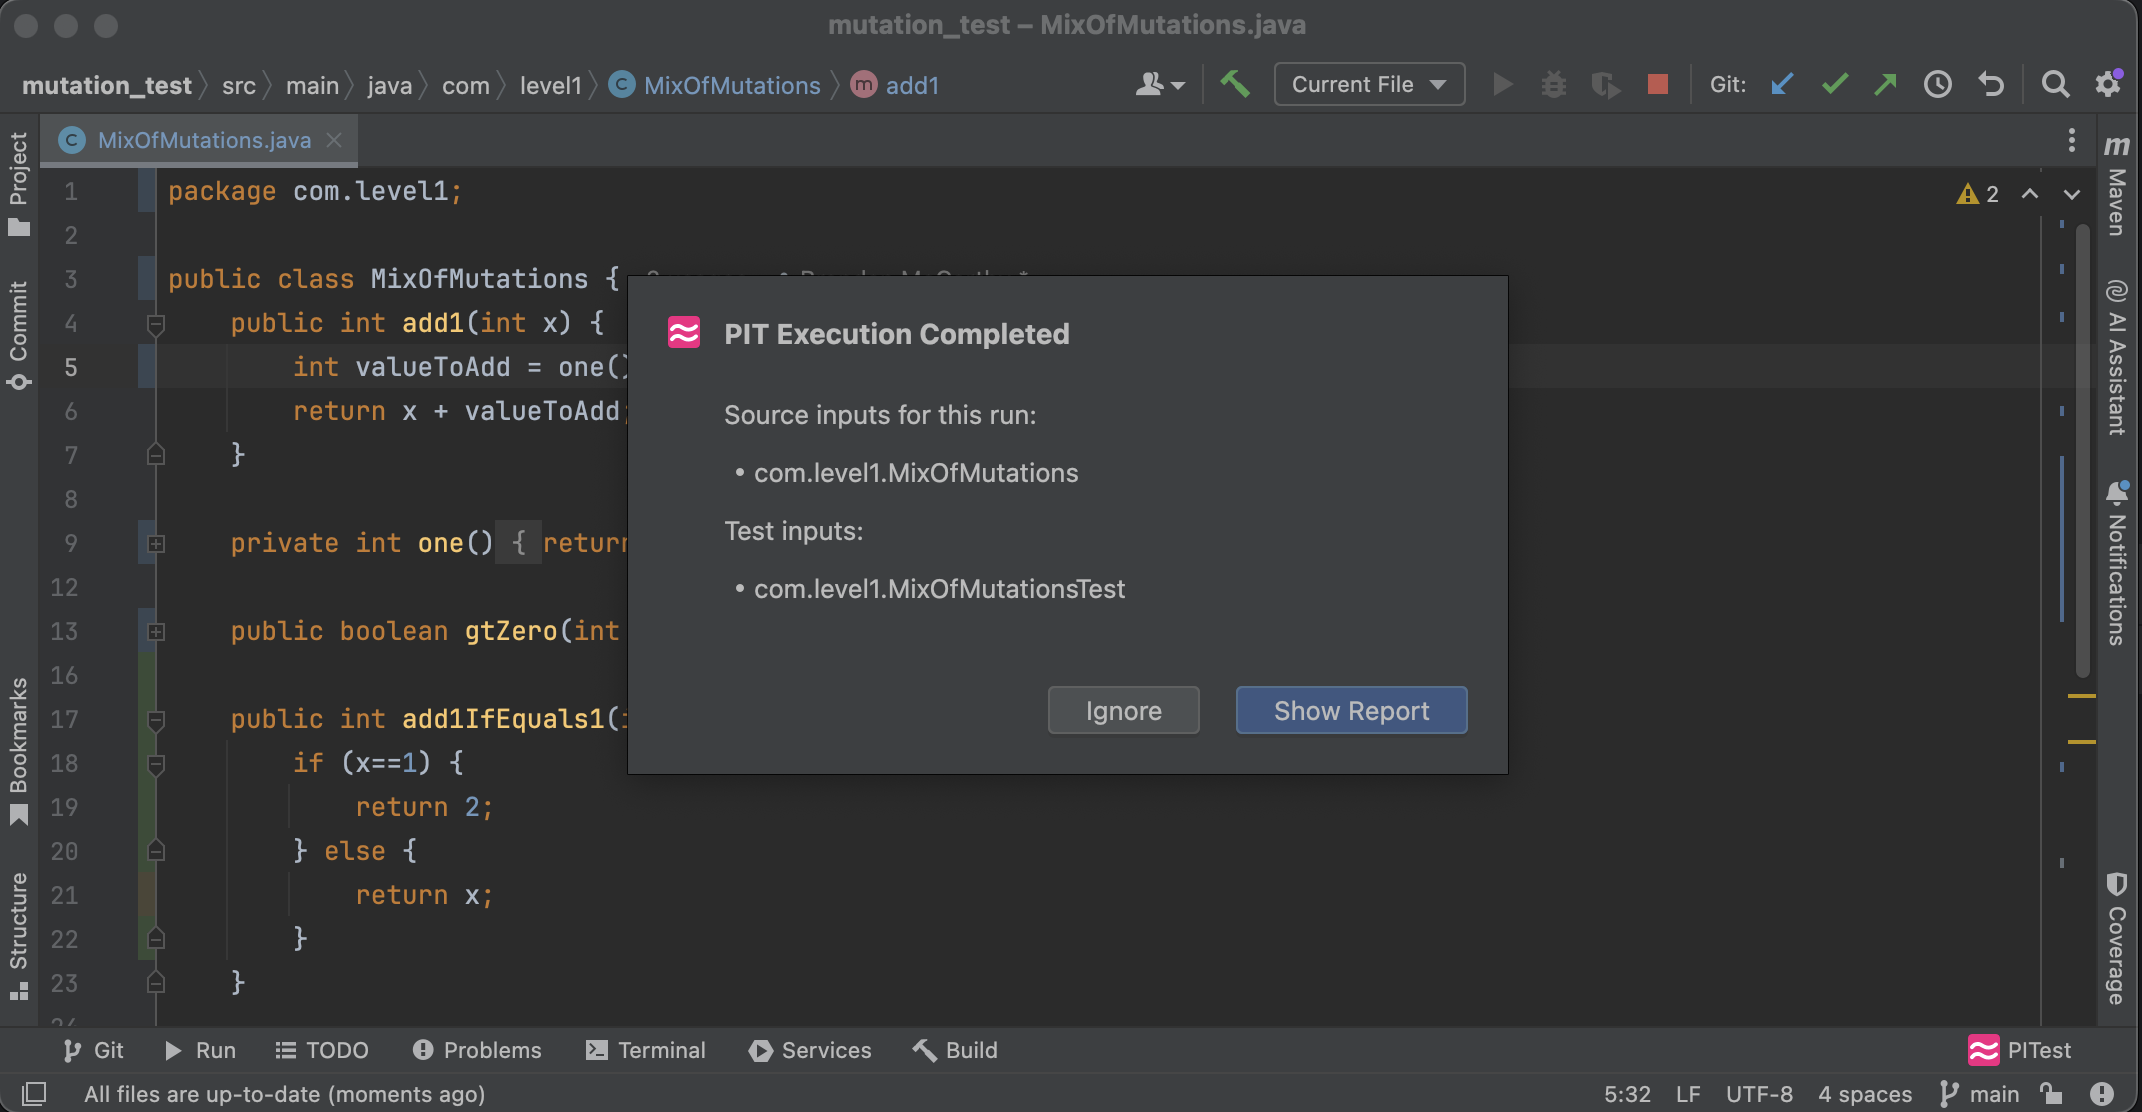The height and width of the screenshot is (1112, 2142).
Task: Stop execution with the red square
Action: [x=1657, y=85]
